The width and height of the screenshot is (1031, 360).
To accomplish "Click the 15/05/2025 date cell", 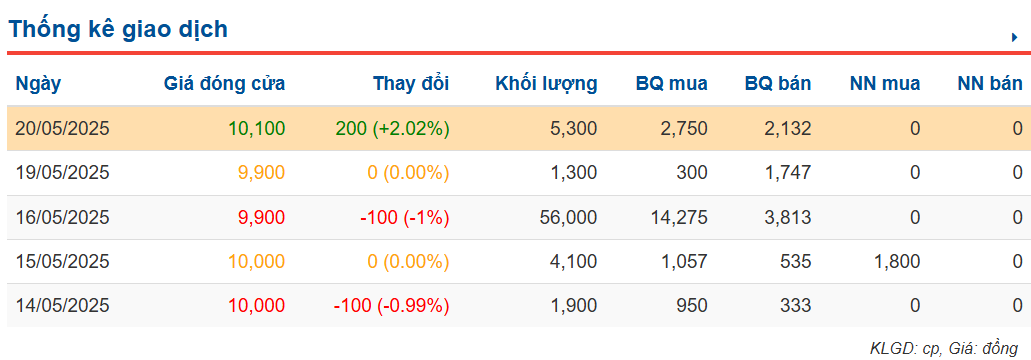I will pos(62,261).
